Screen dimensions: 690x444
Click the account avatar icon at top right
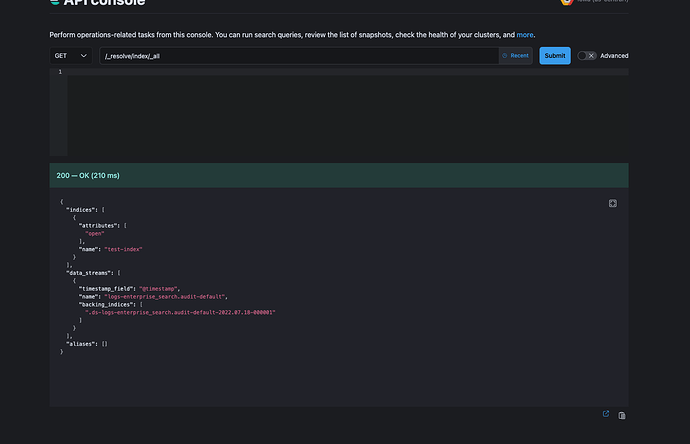(x=567, y=3)
